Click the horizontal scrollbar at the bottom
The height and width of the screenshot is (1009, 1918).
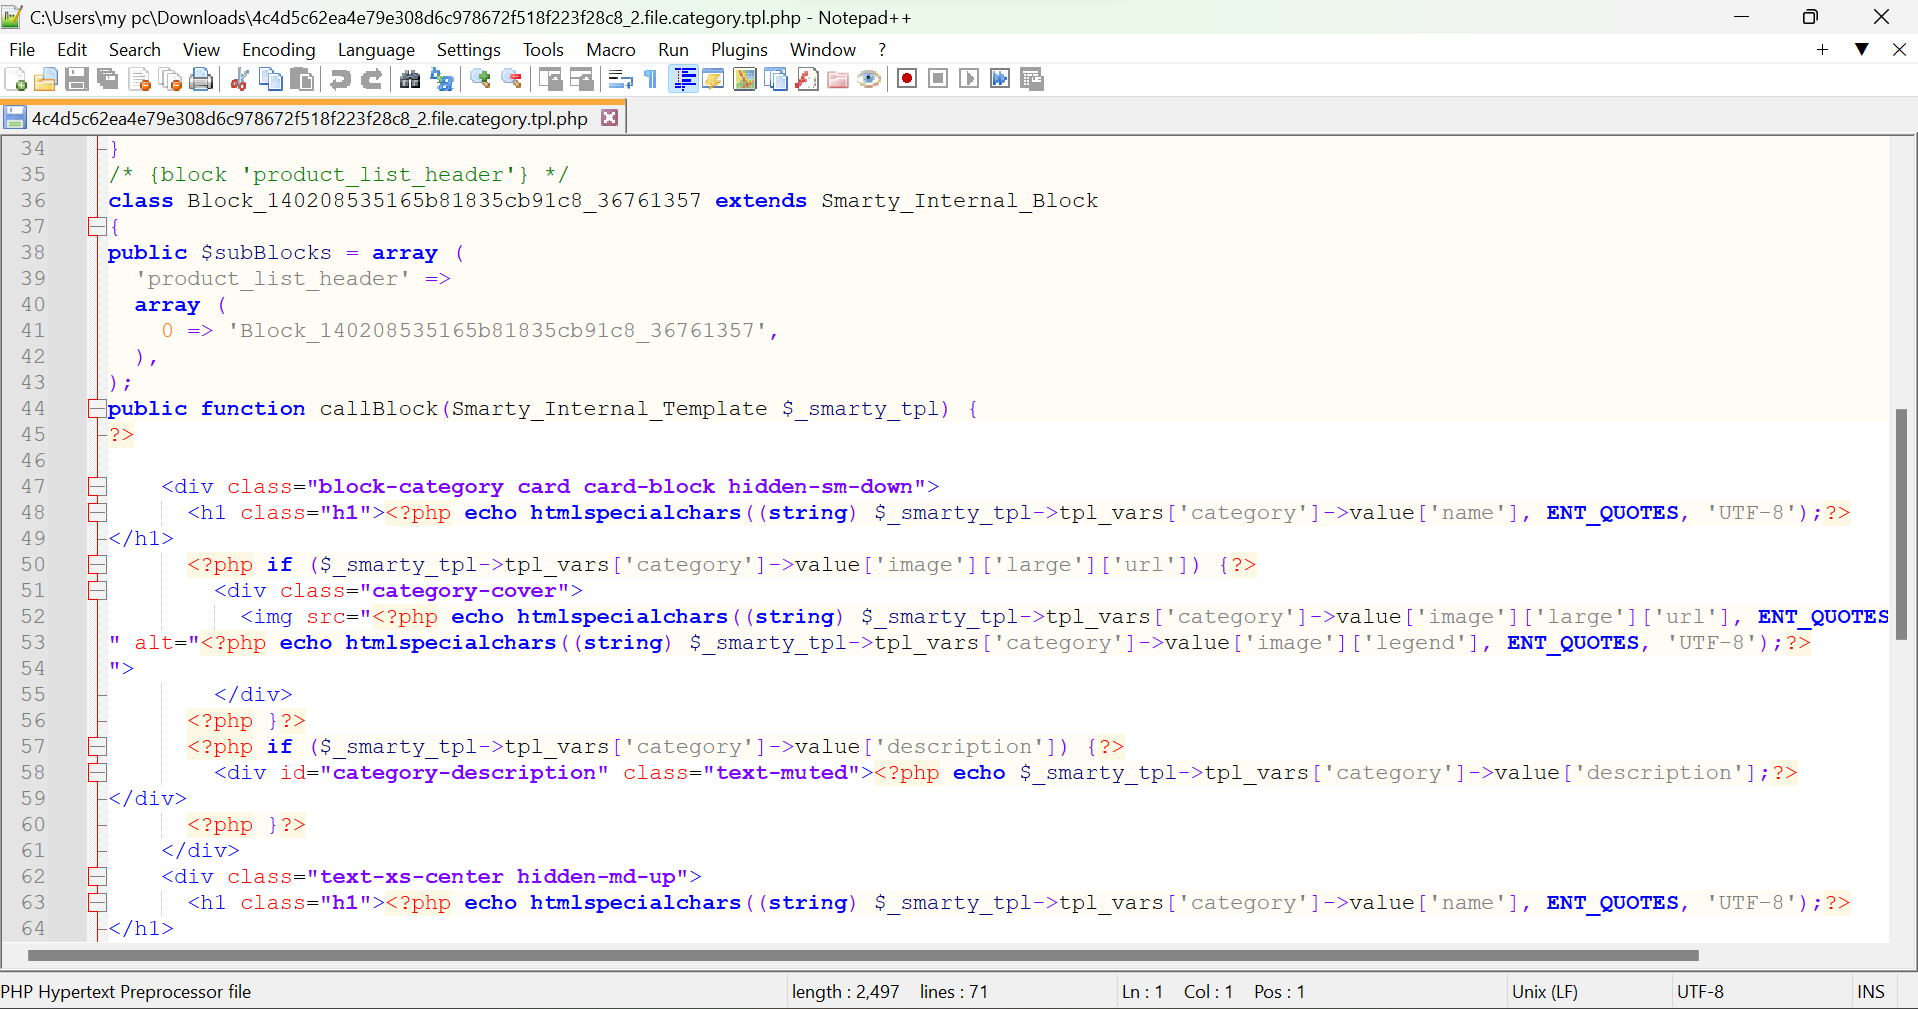pos(860,955)
